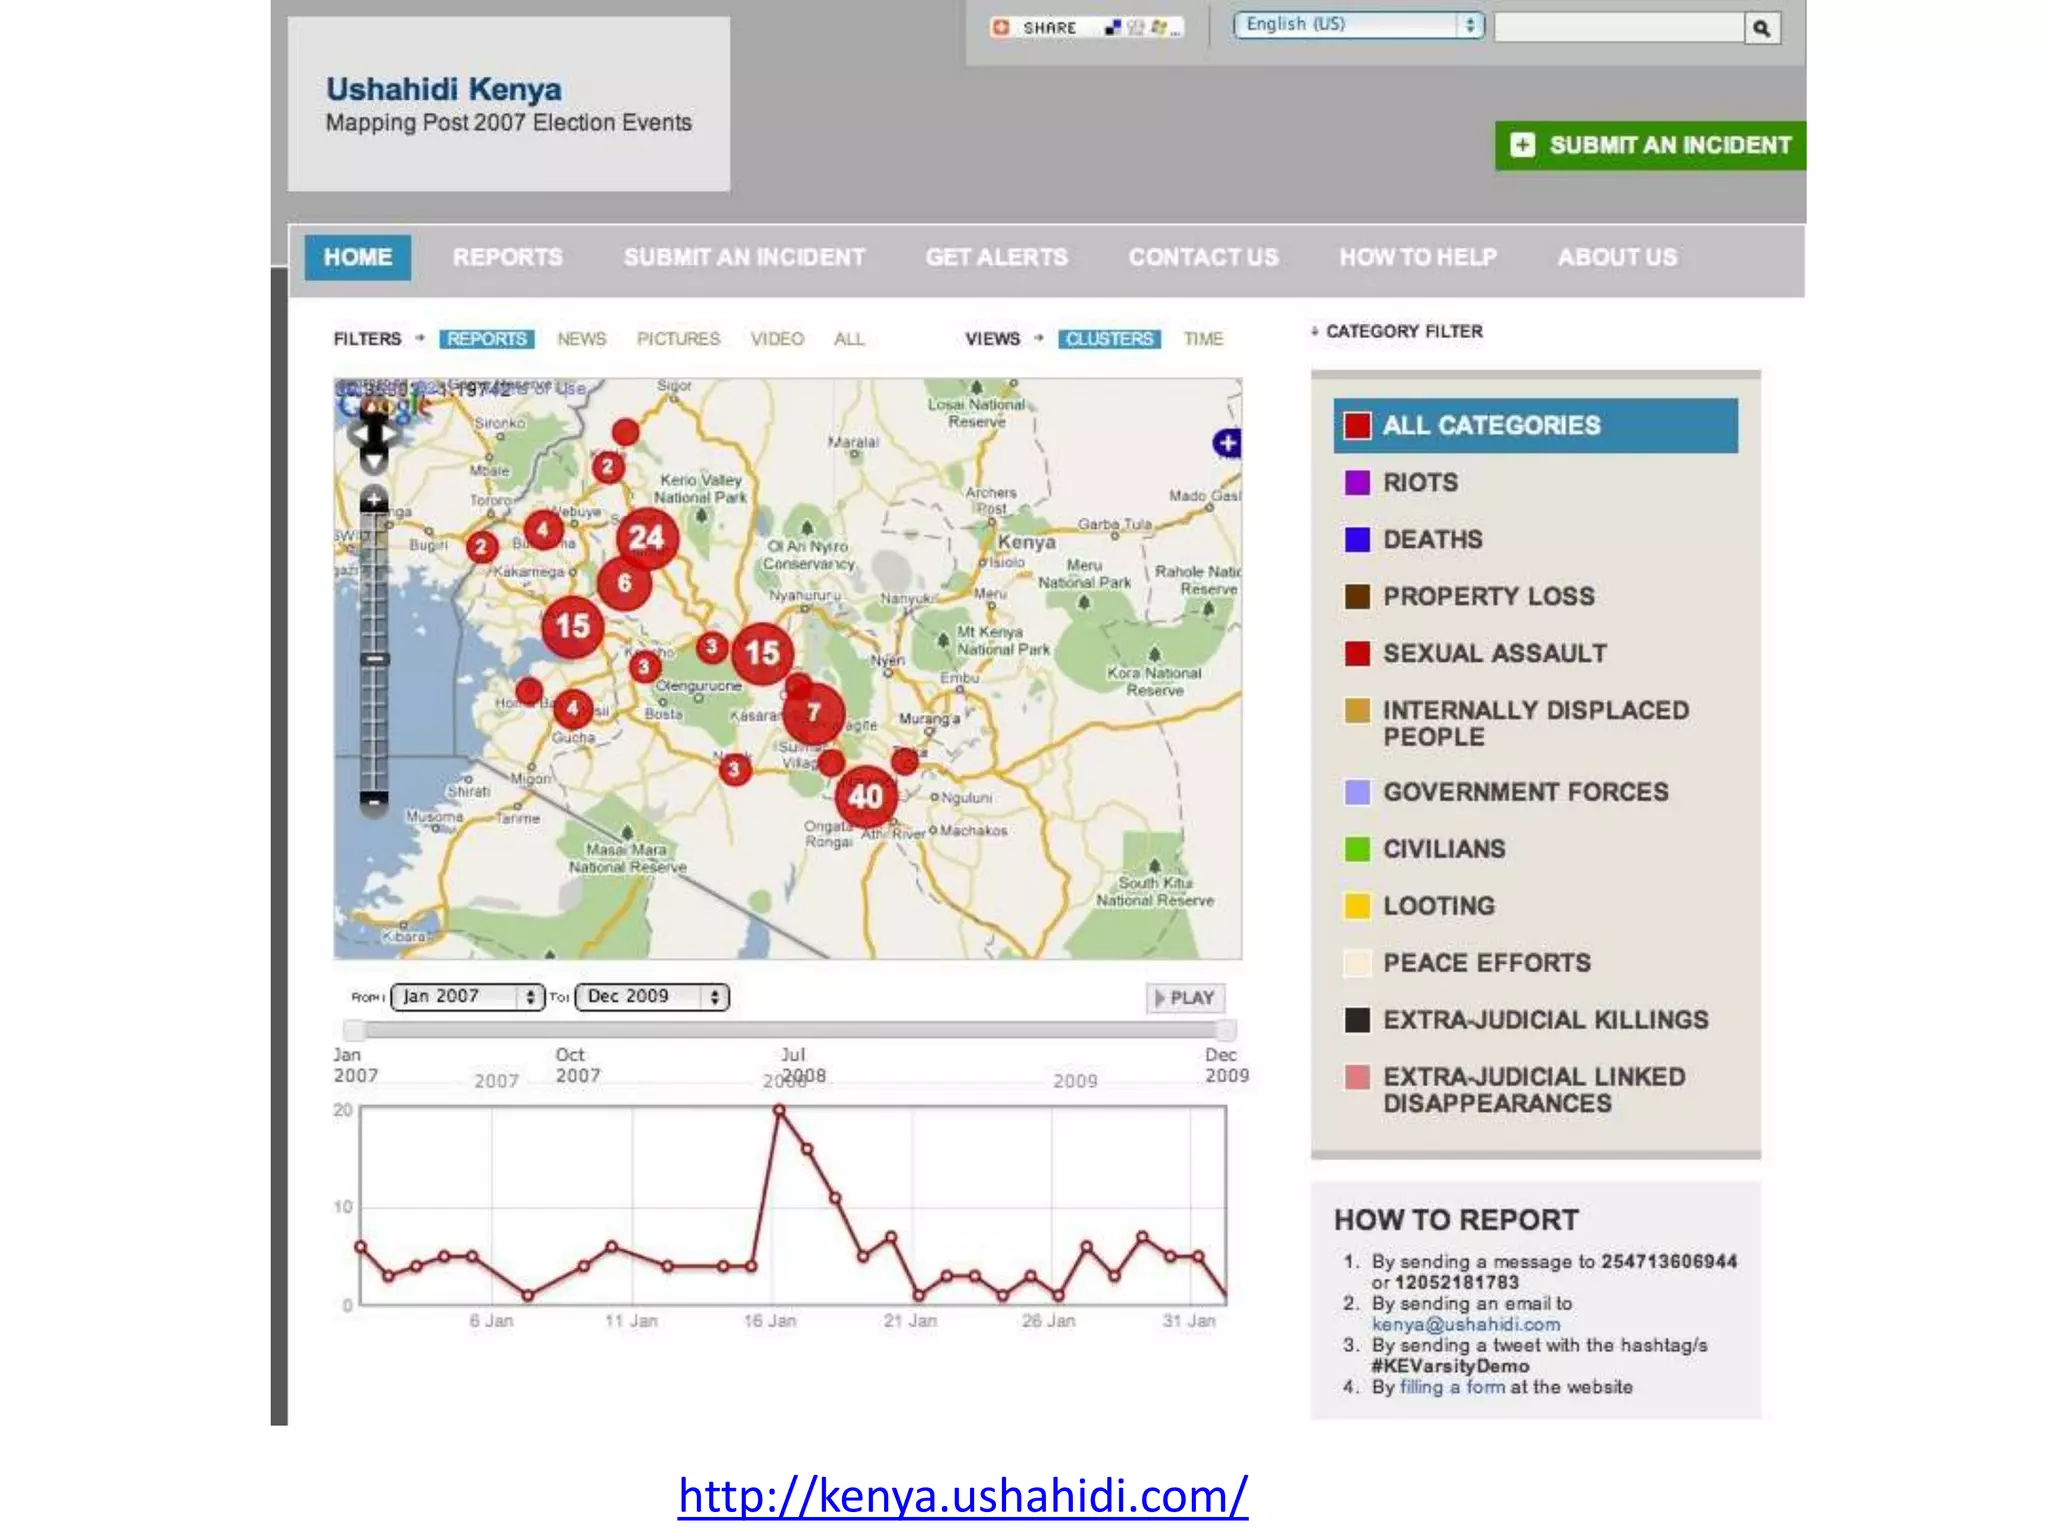2048x1536 pixels.
Task: Select Internally Displaced People category
Action: (x=1535, y=724)
